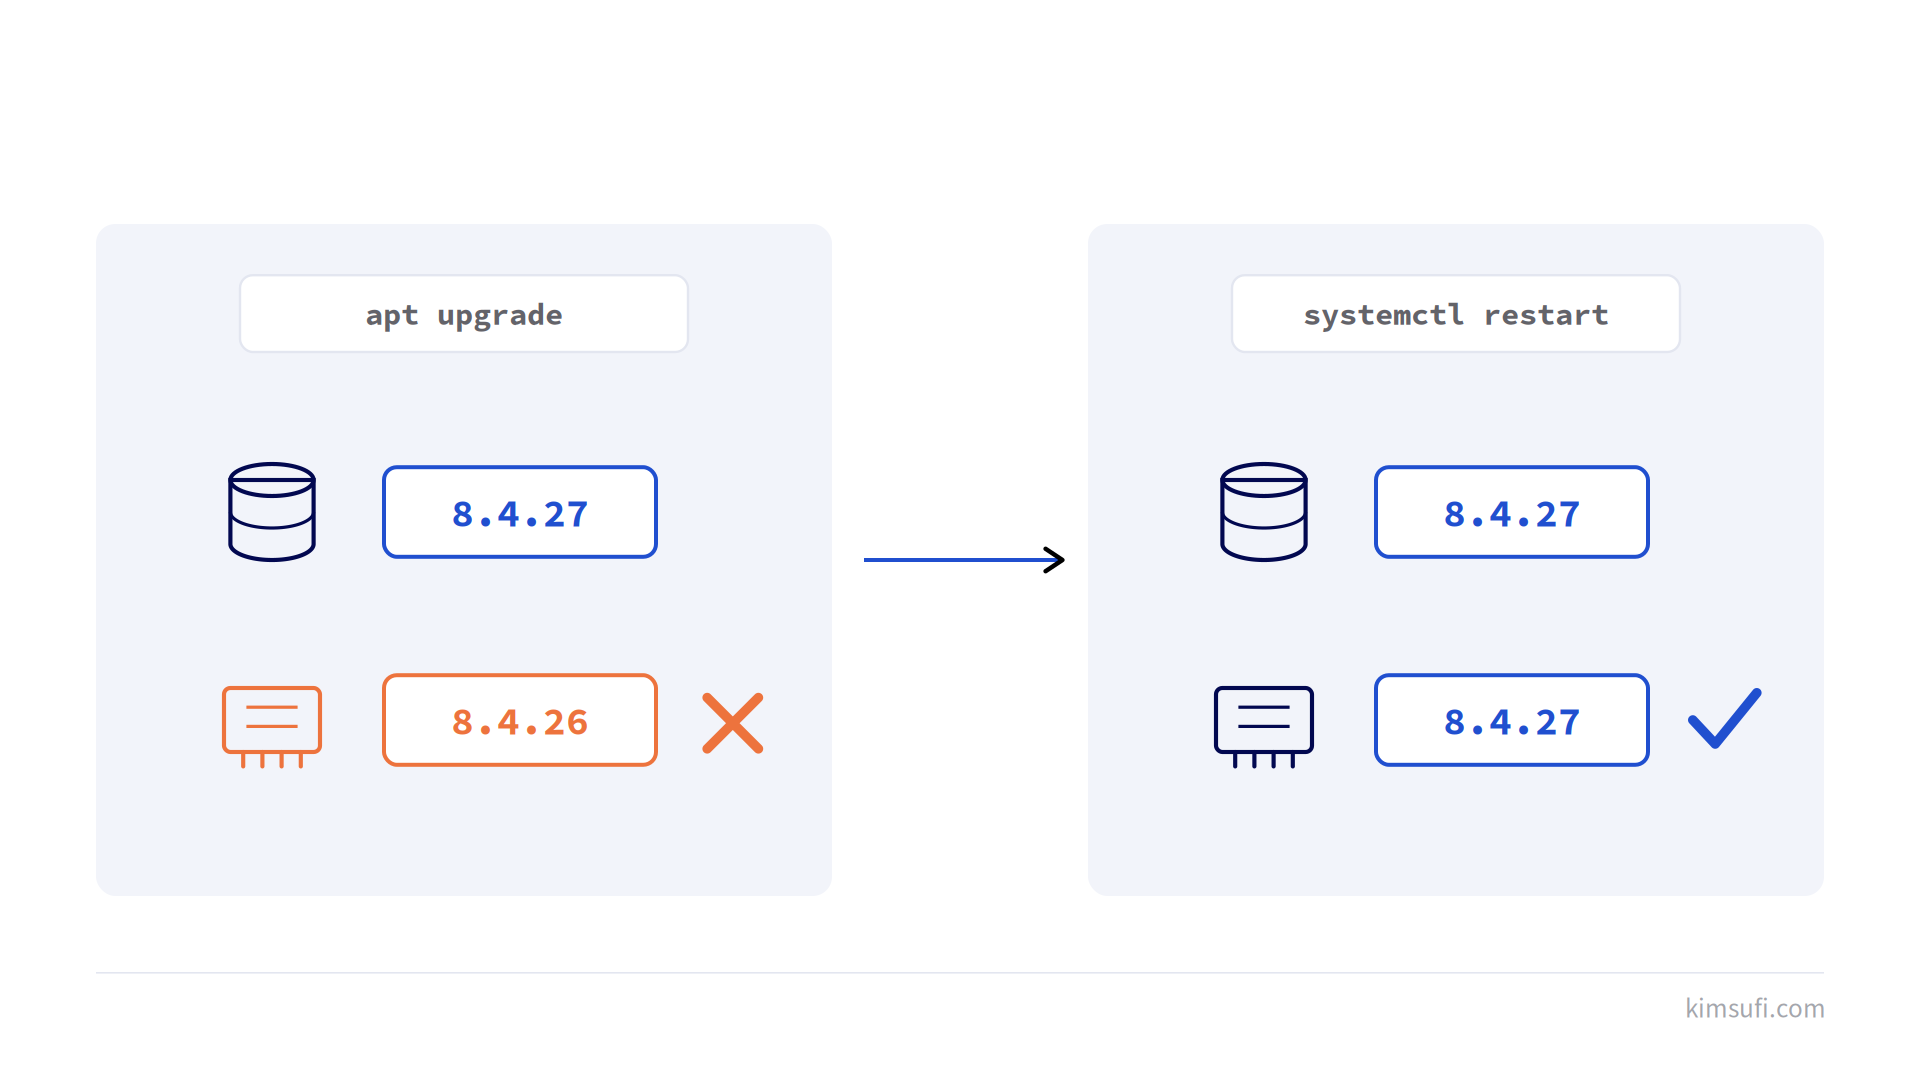Click the orange X mark
1920x1080 pixels.
(x=733, y=723)
